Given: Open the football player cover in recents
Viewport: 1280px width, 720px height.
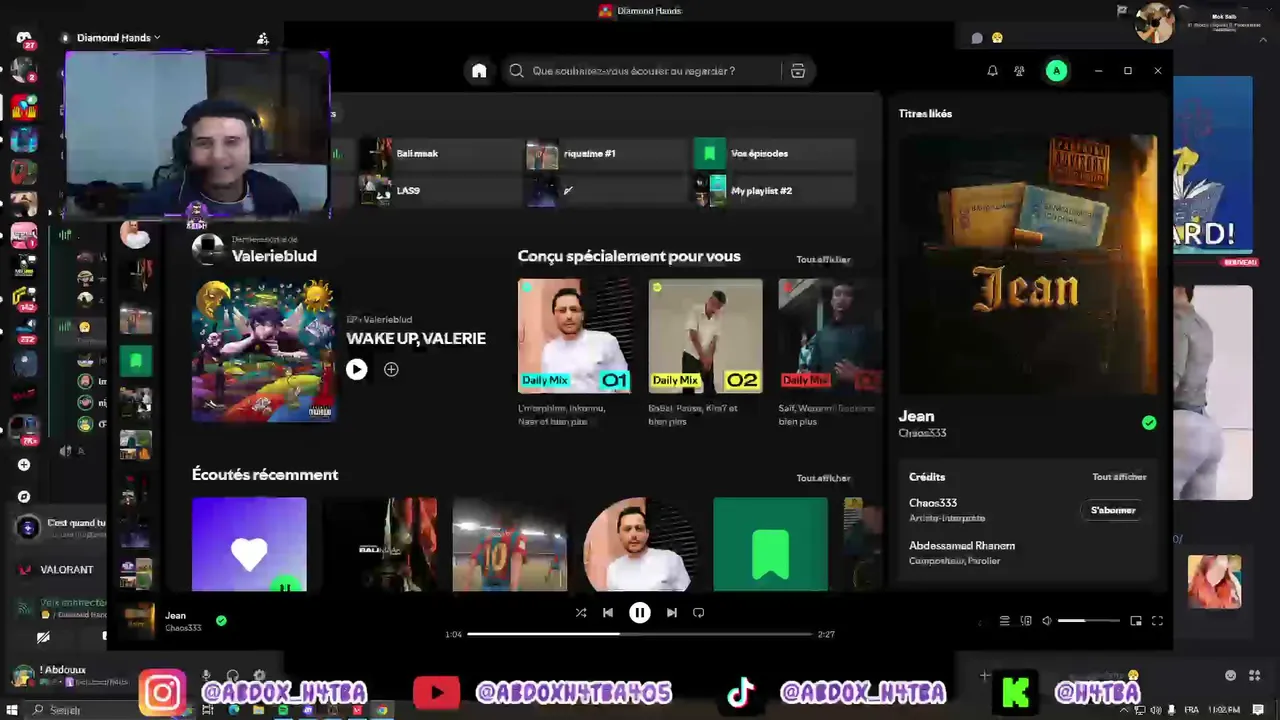Looking at the screenshot, I should [509, 544].
